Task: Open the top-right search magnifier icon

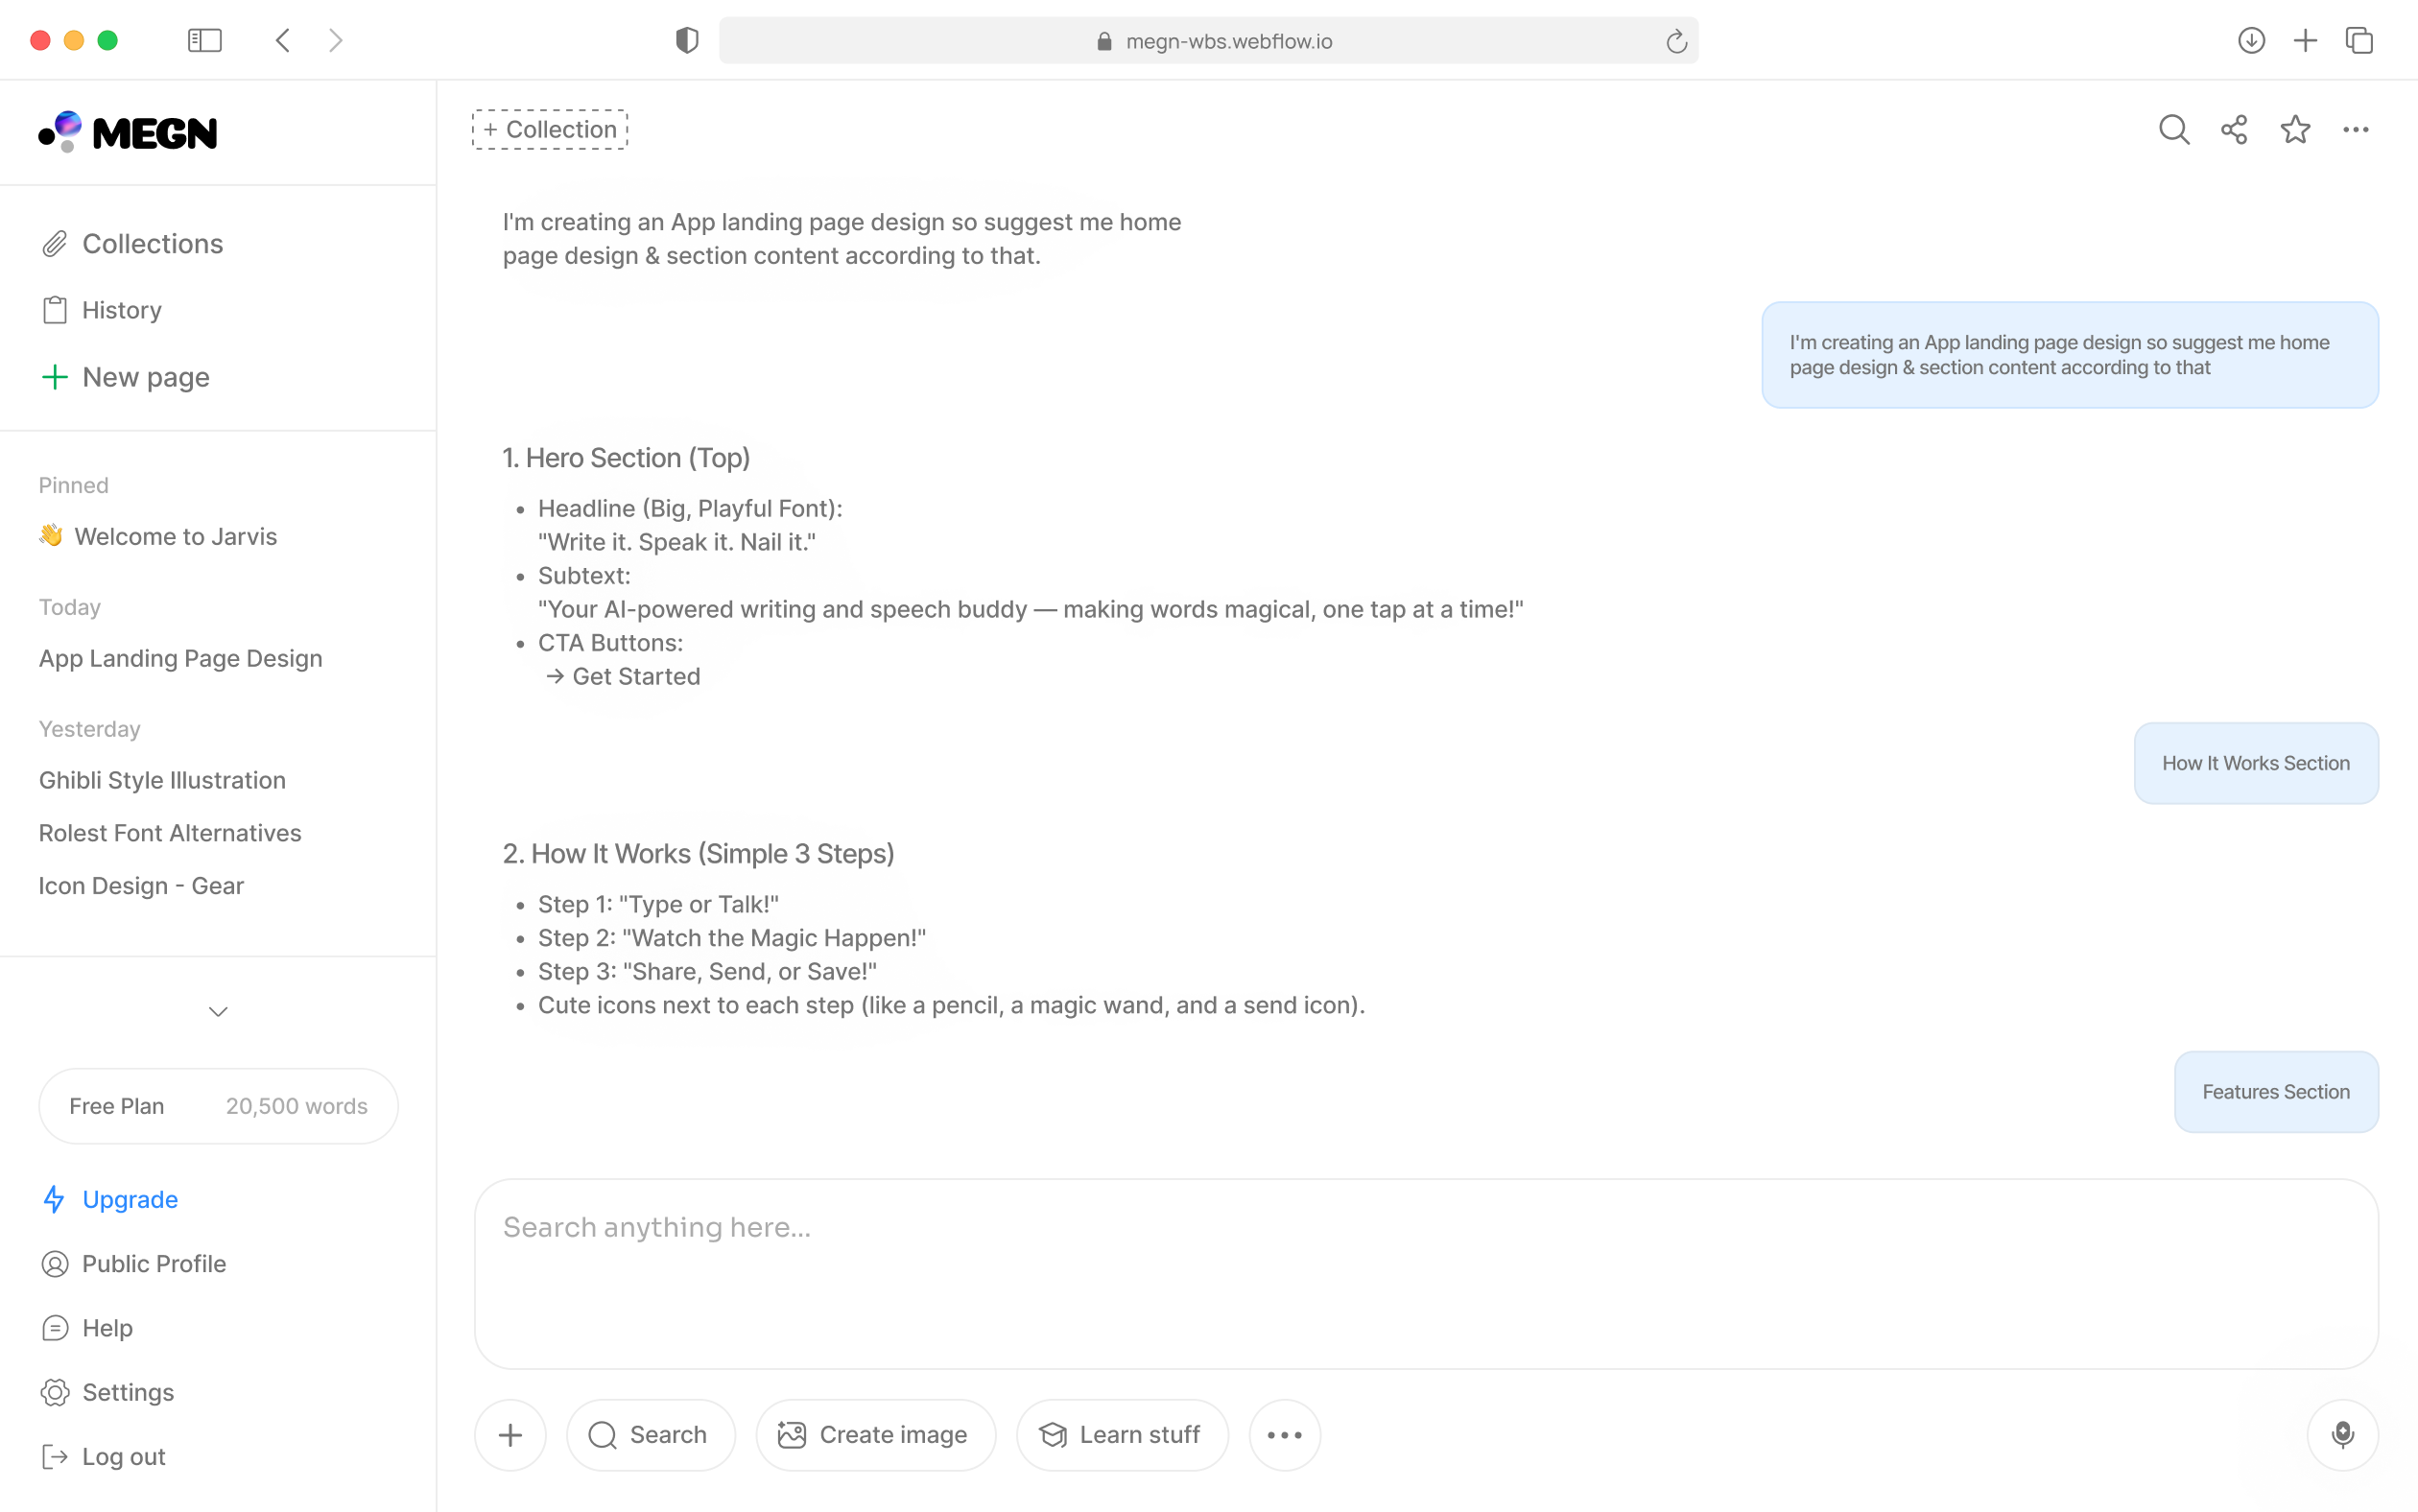Action: tap(2173, 129)
